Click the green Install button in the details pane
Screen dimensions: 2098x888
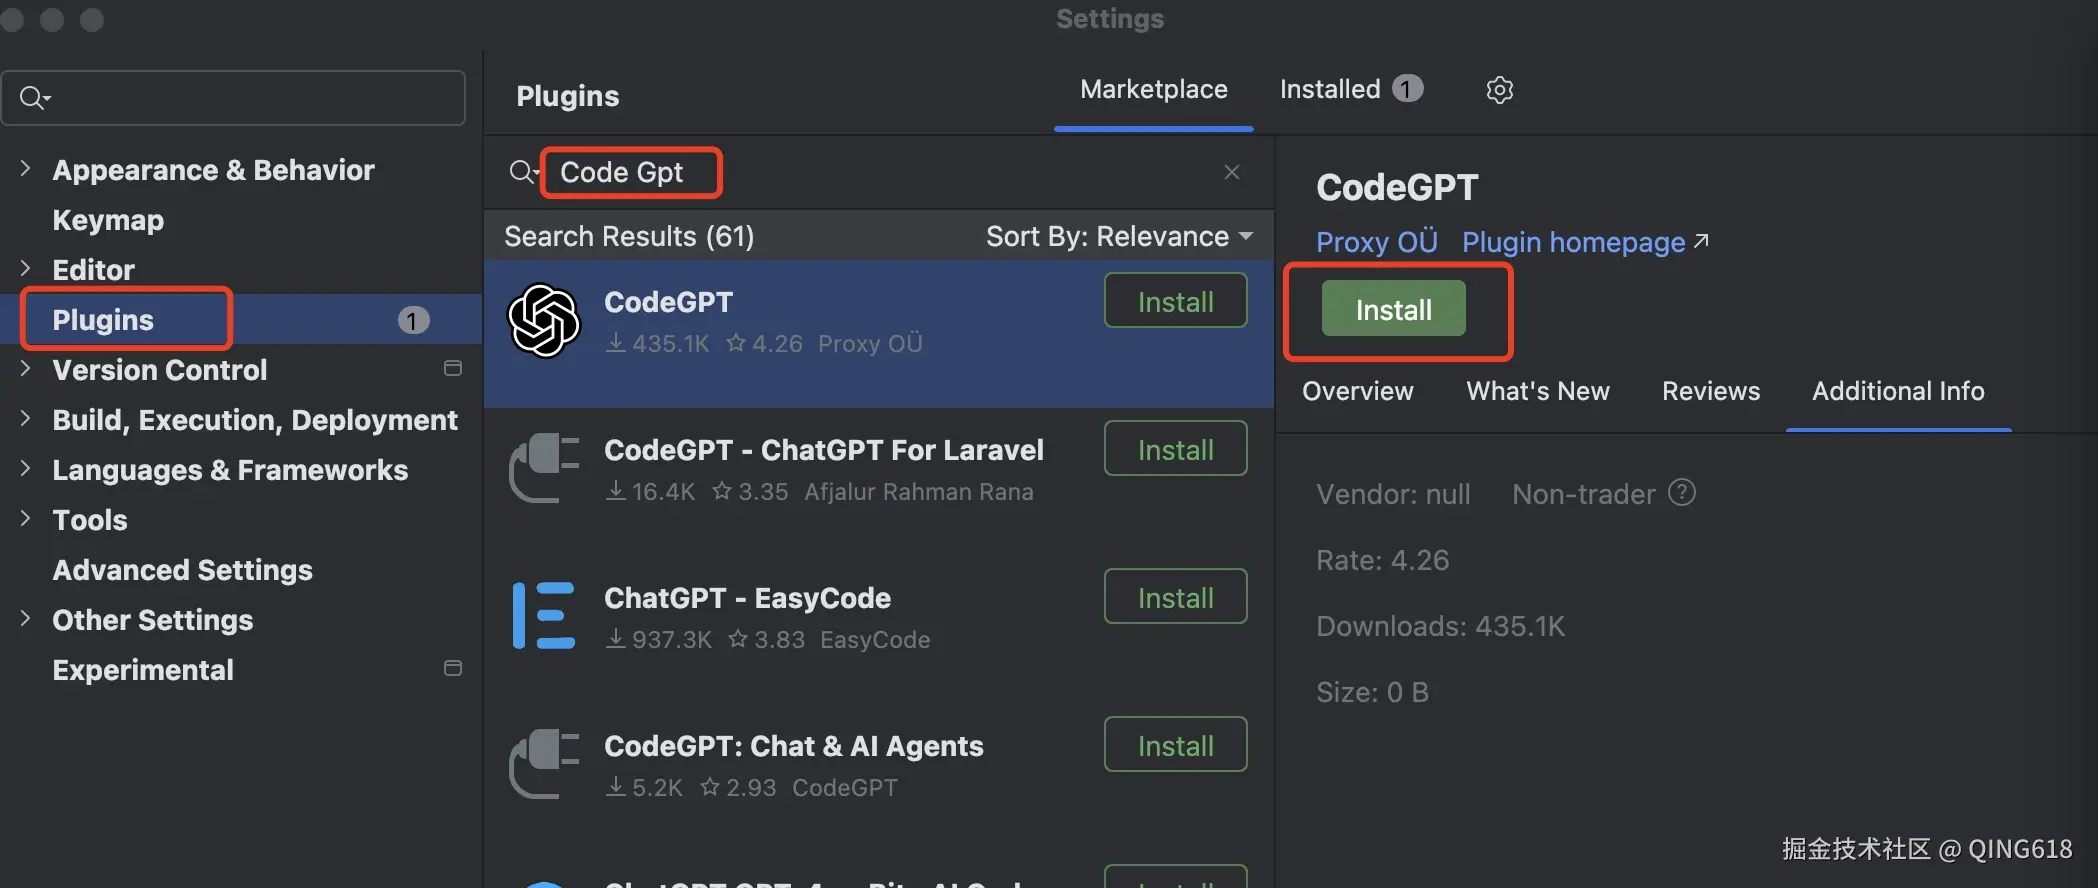click(x=1393, y=309)
